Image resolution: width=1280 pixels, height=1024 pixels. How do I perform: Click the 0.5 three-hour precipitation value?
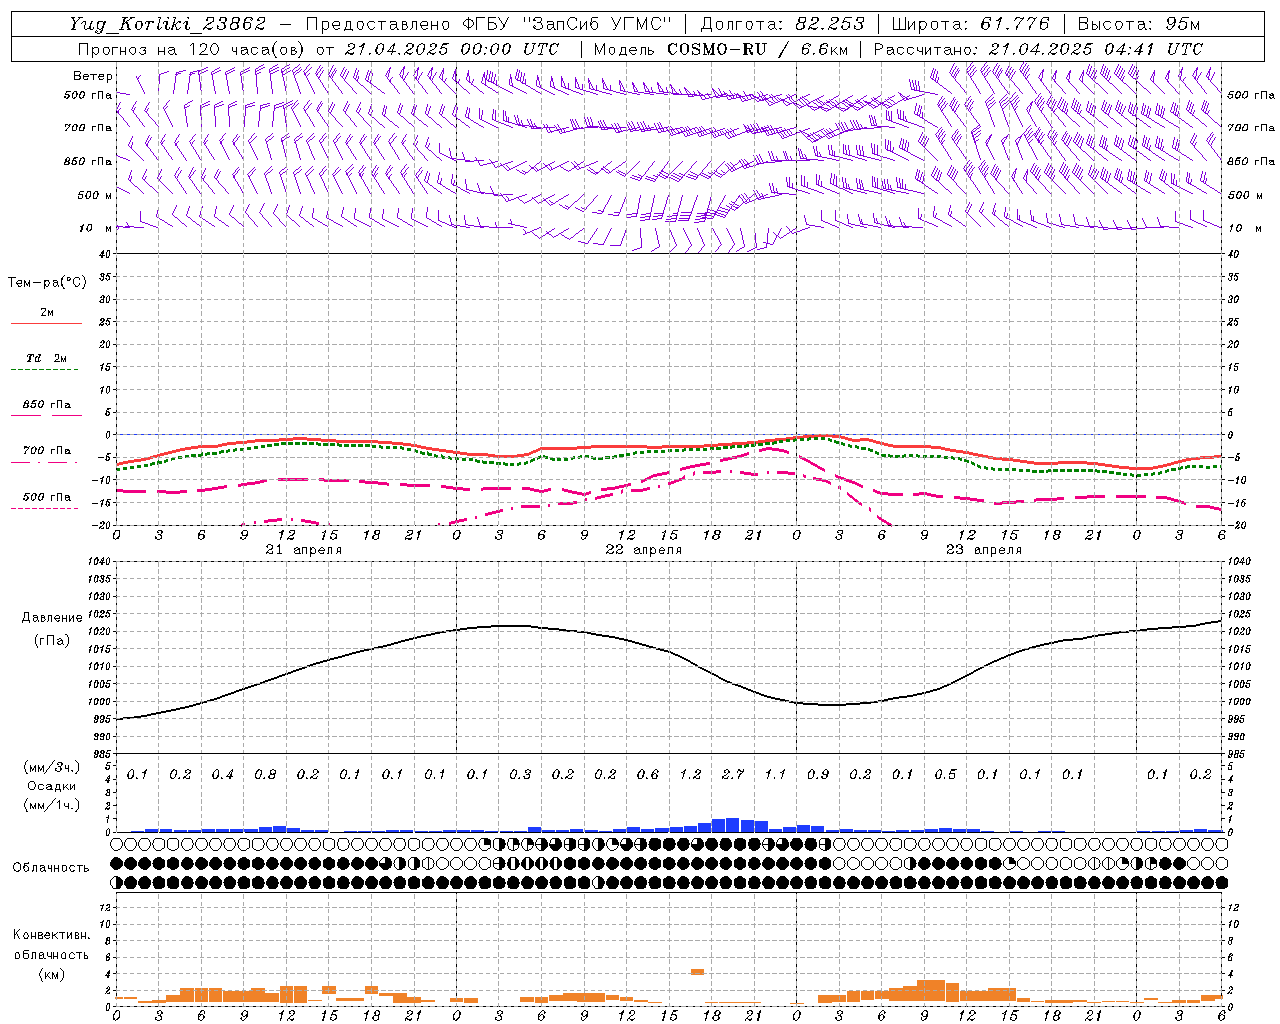[x=945, y=774]
